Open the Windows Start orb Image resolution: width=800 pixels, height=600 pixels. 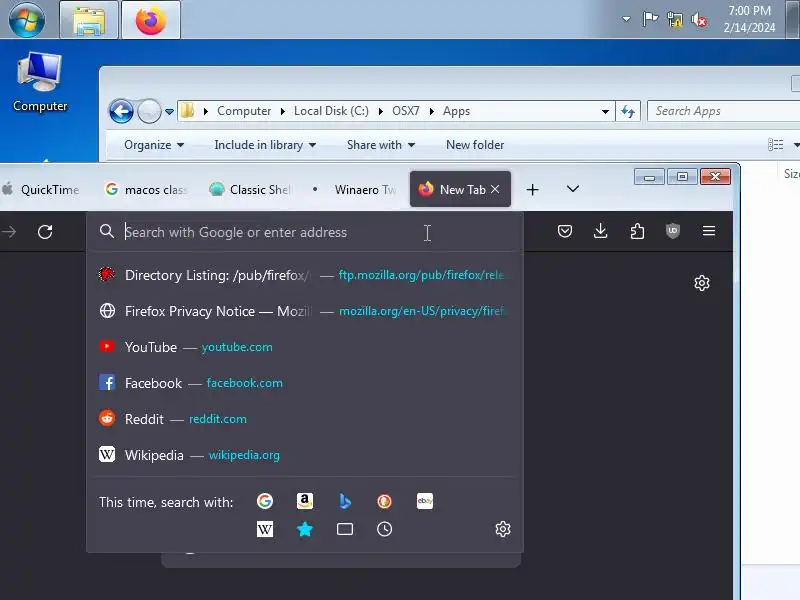pyautogui.click(x=27, y=20)
